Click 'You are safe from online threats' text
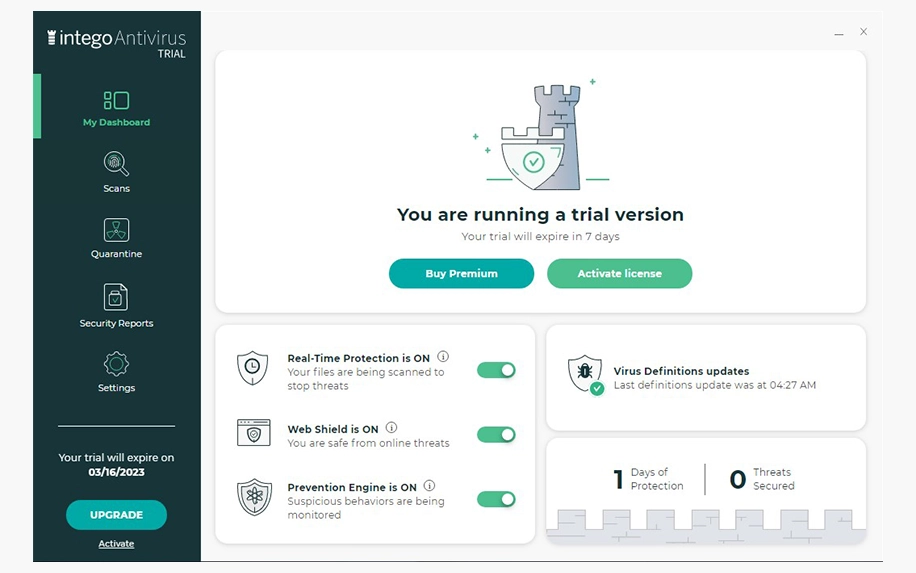 368,443
